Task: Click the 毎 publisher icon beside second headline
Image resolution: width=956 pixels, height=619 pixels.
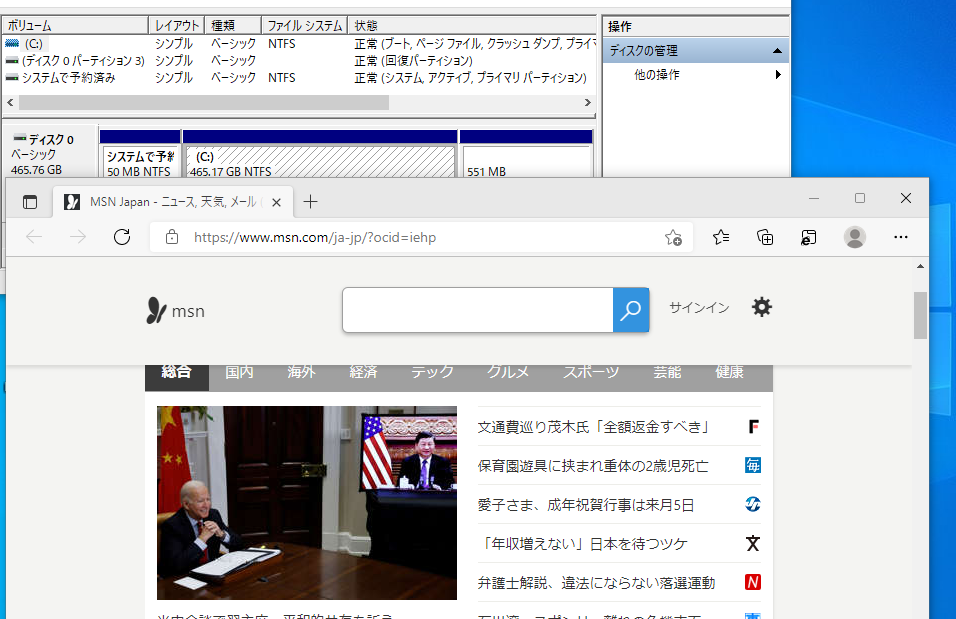Action: (x=753, y=465)
